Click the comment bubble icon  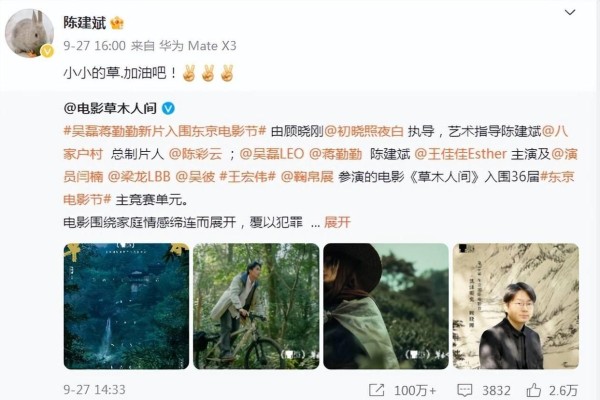465,390
